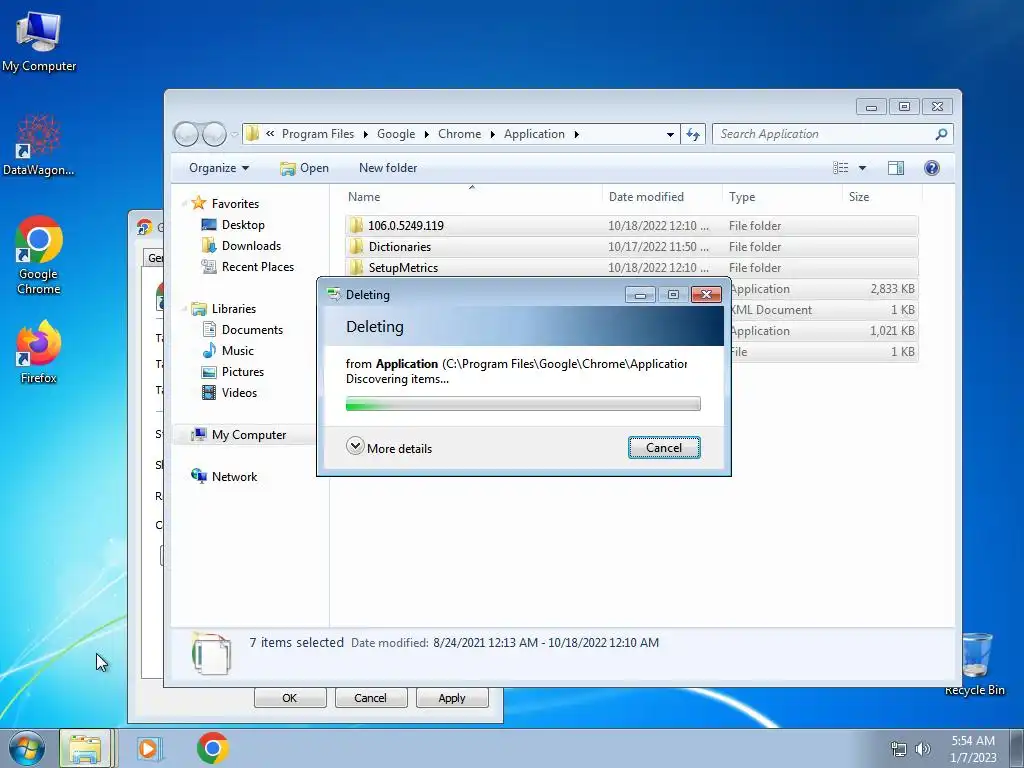Click the volume speaker tray icon
The width and height of the screenshot is (1024, 768).
(x=923, y=749)
